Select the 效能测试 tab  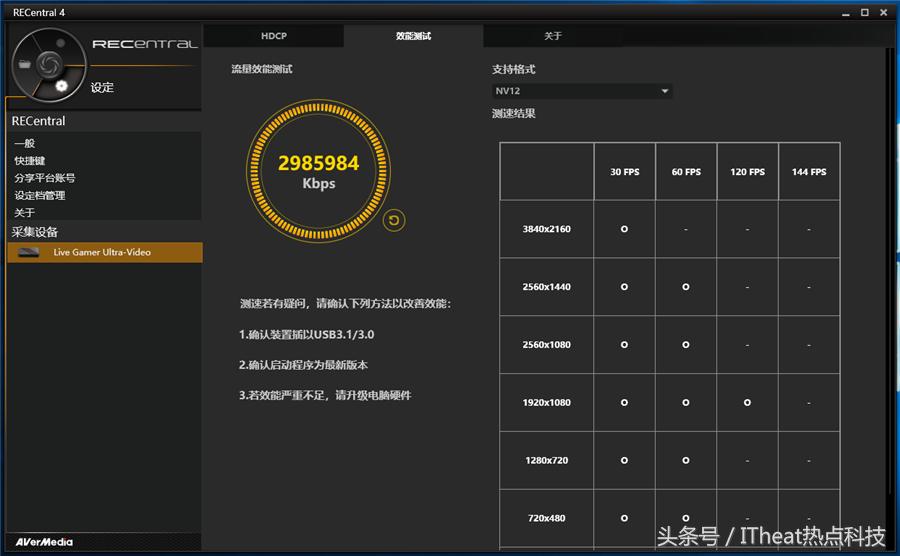[x=413, y=36]
